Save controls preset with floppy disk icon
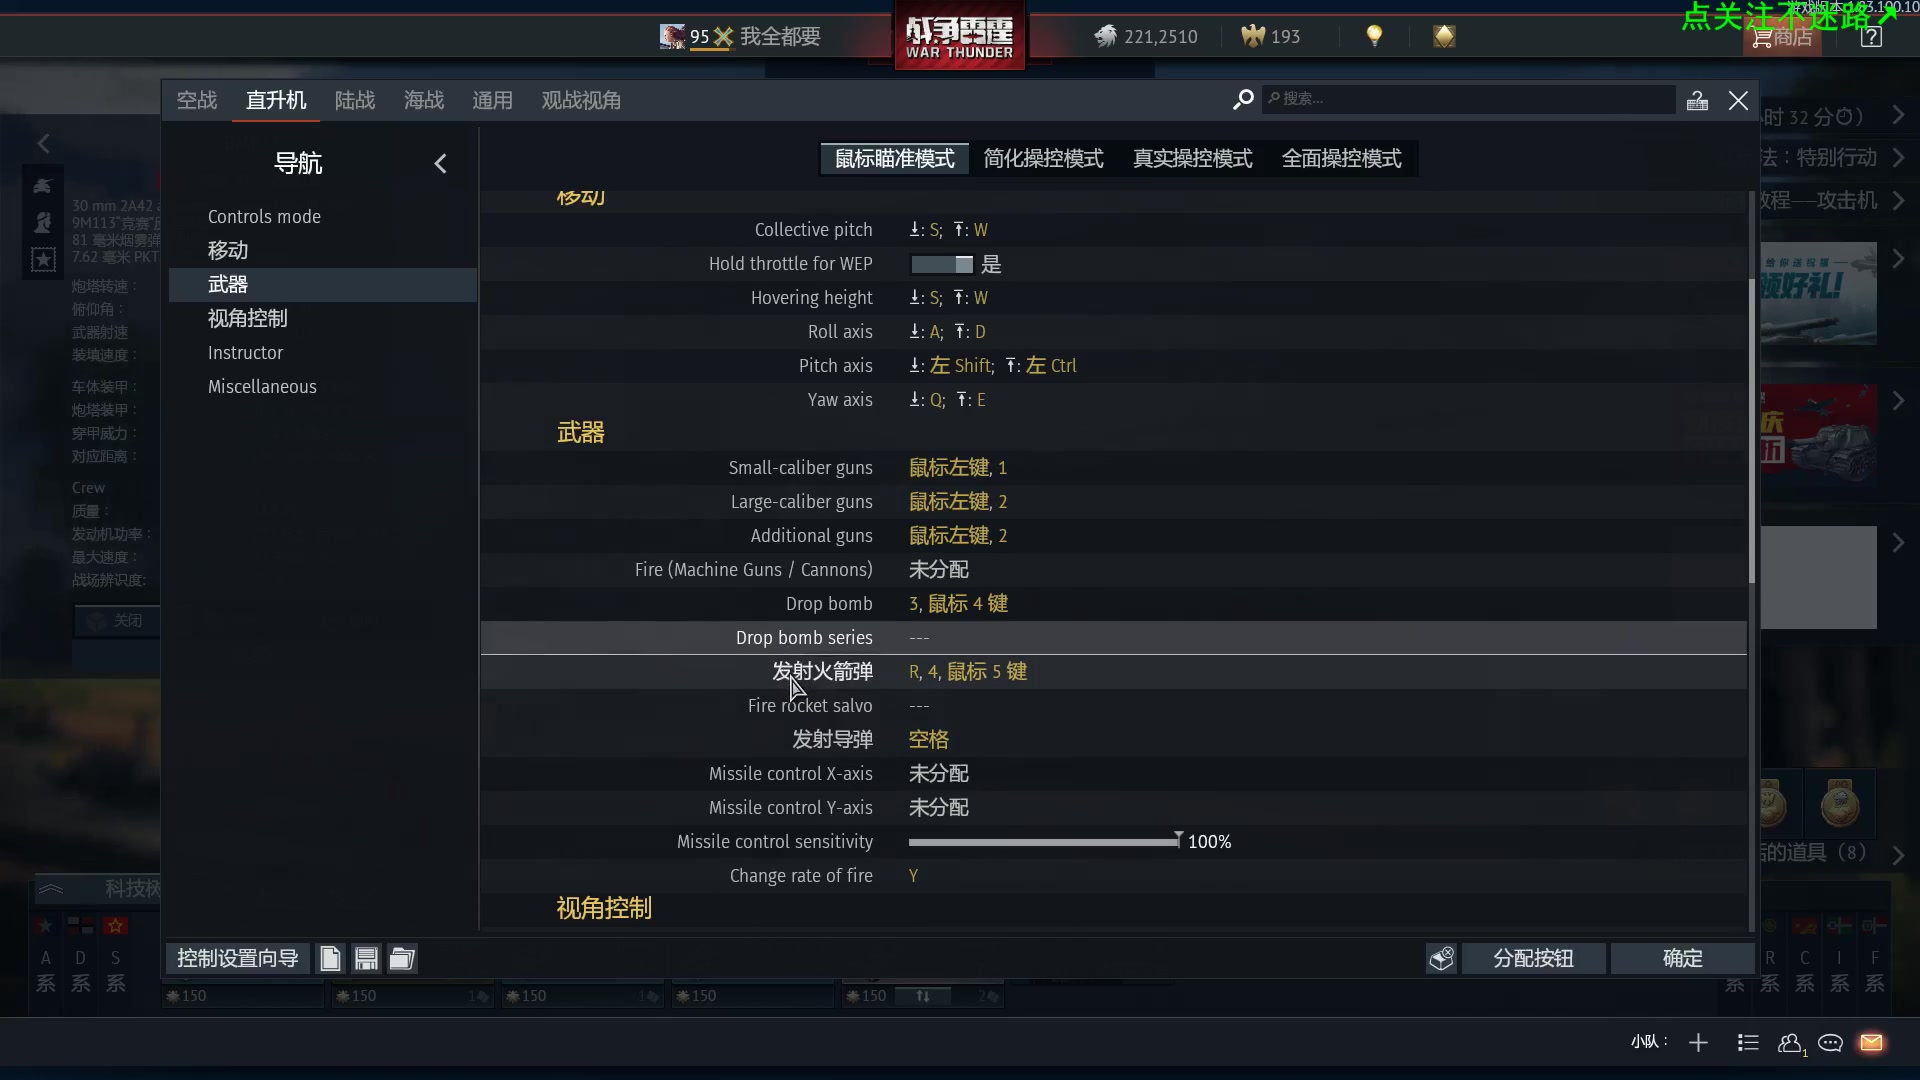1920x1080 pixels. pyautogui.click(x=366, y=959)
